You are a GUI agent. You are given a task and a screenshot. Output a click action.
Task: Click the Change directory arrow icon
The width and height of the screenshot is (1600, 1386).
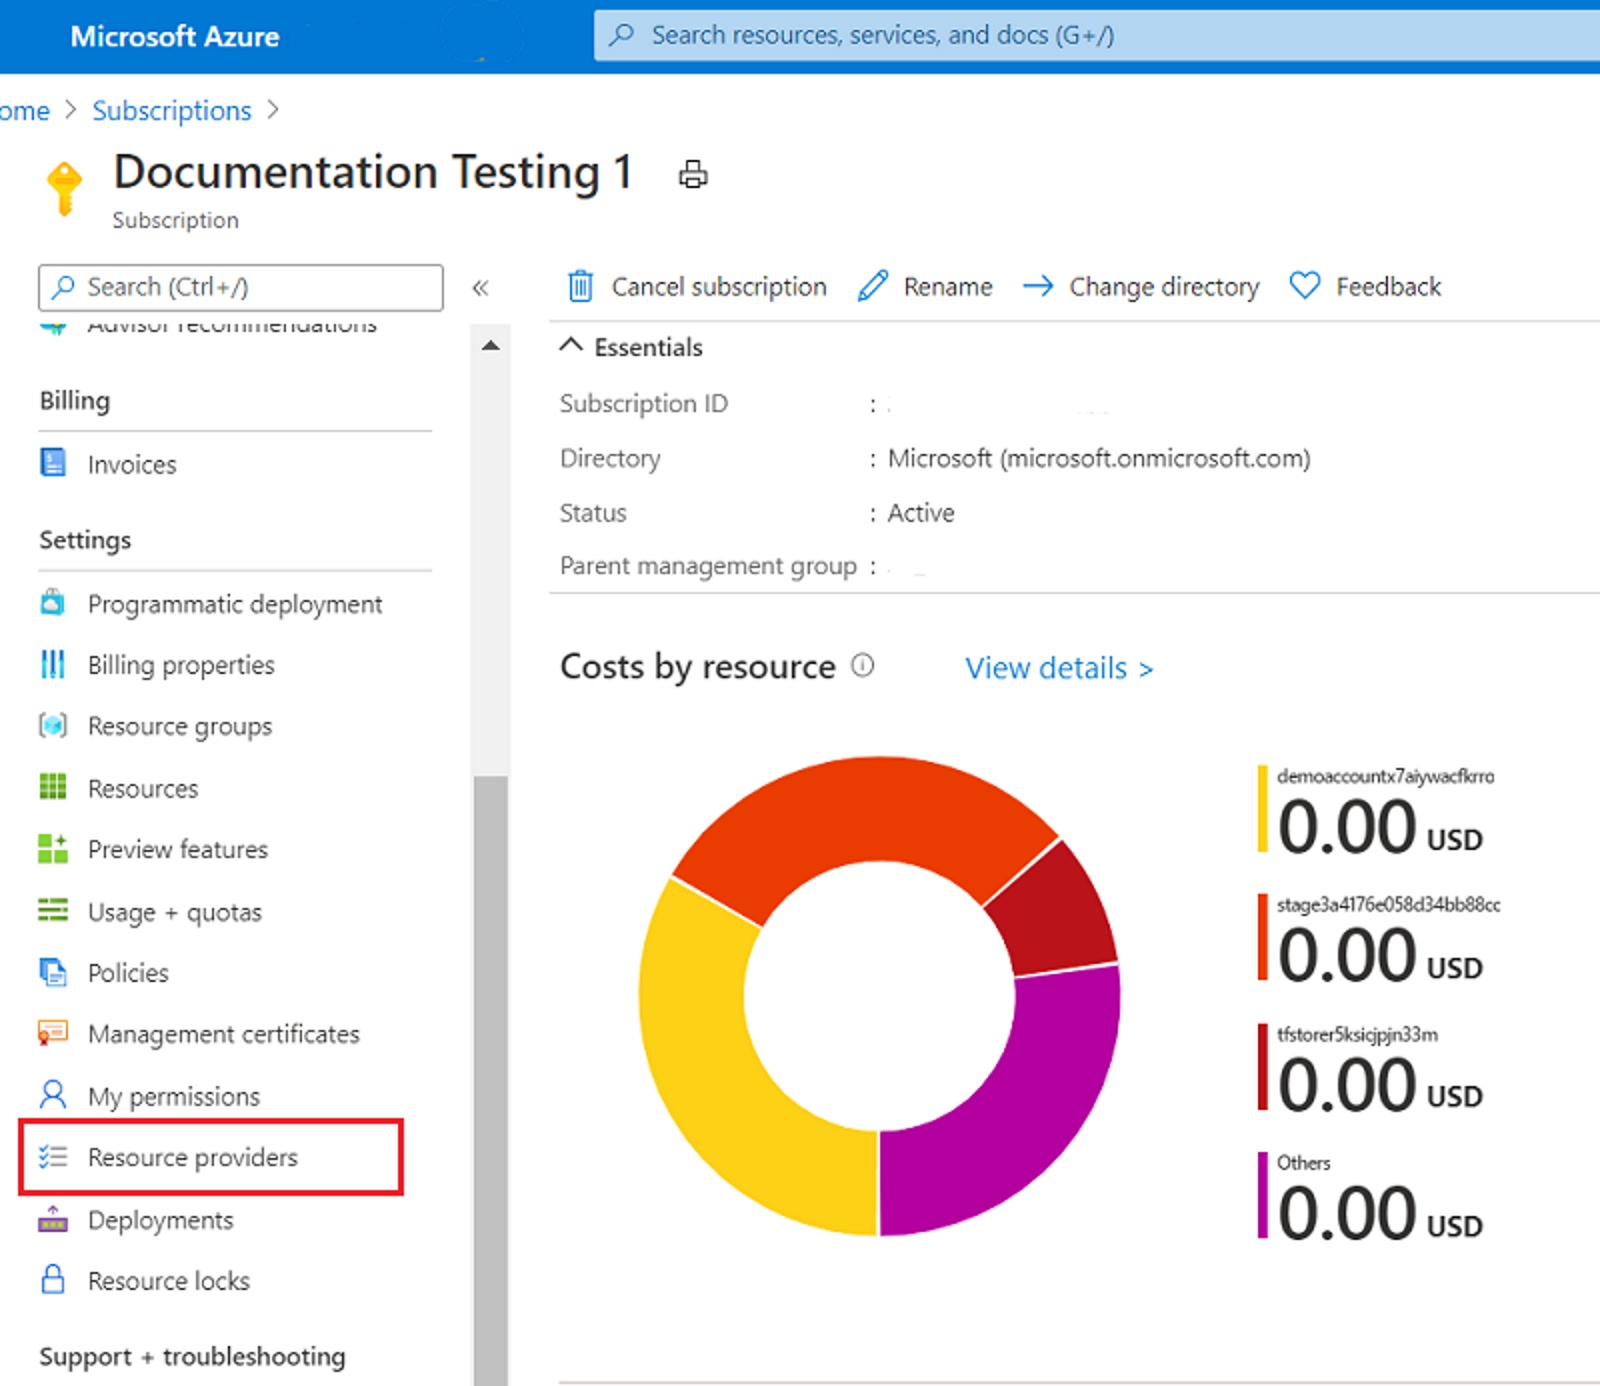click(x=1038, y=286)
